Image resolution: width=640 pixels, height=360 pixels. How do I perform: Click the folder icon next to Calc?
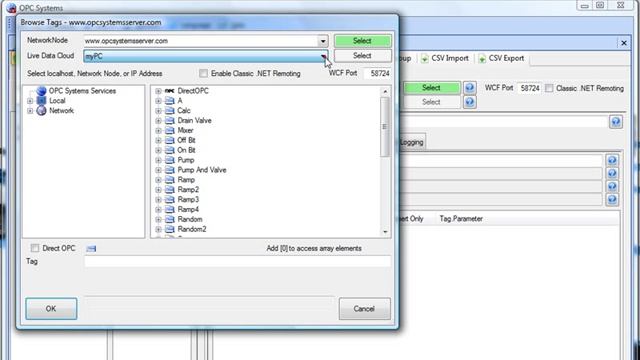[x=169, y=111]
